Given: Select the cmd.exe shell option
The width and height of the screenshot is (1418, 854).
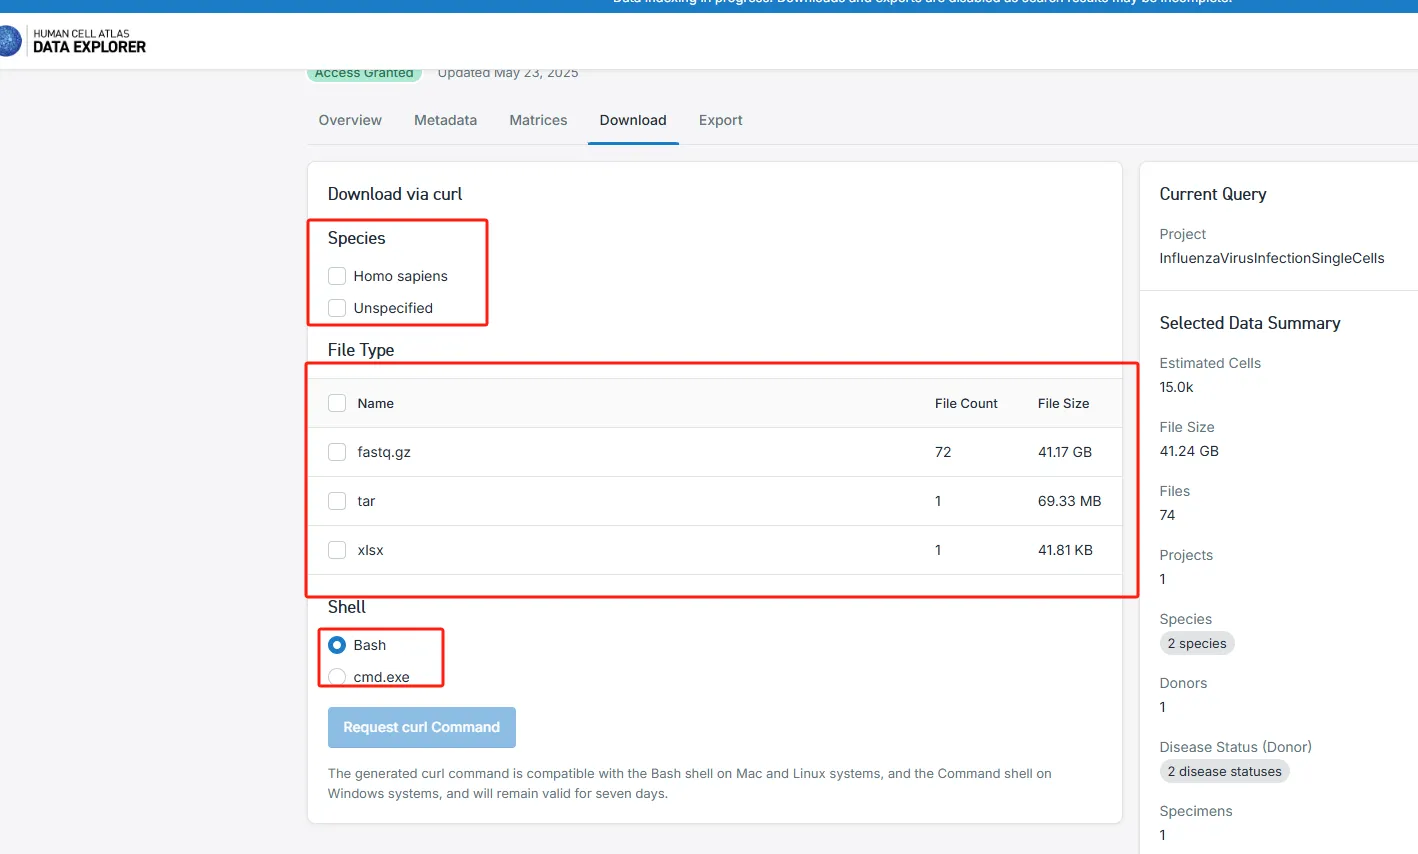Looking at the screenshot, I should point(337,677).
